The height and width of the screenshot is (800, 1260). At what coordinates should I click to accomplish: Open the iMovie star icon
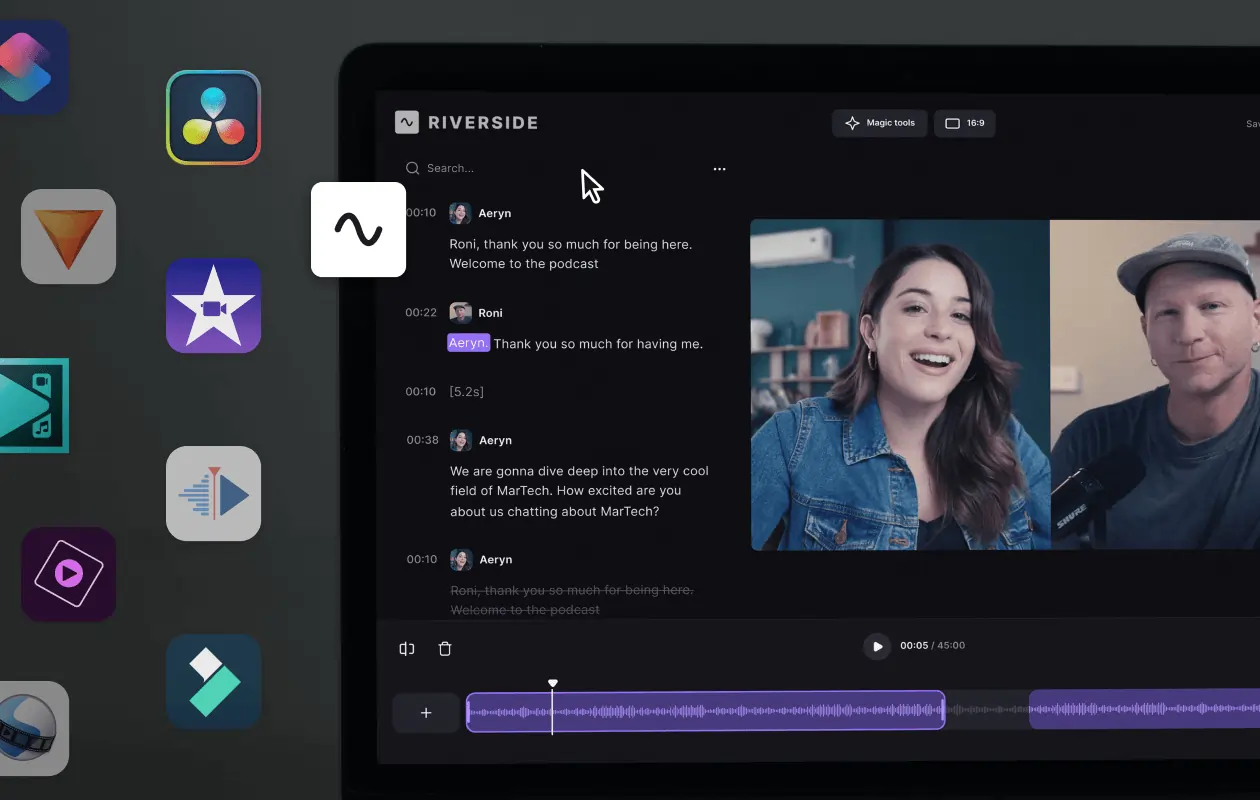pyautogui.click(x=213, y=306)
